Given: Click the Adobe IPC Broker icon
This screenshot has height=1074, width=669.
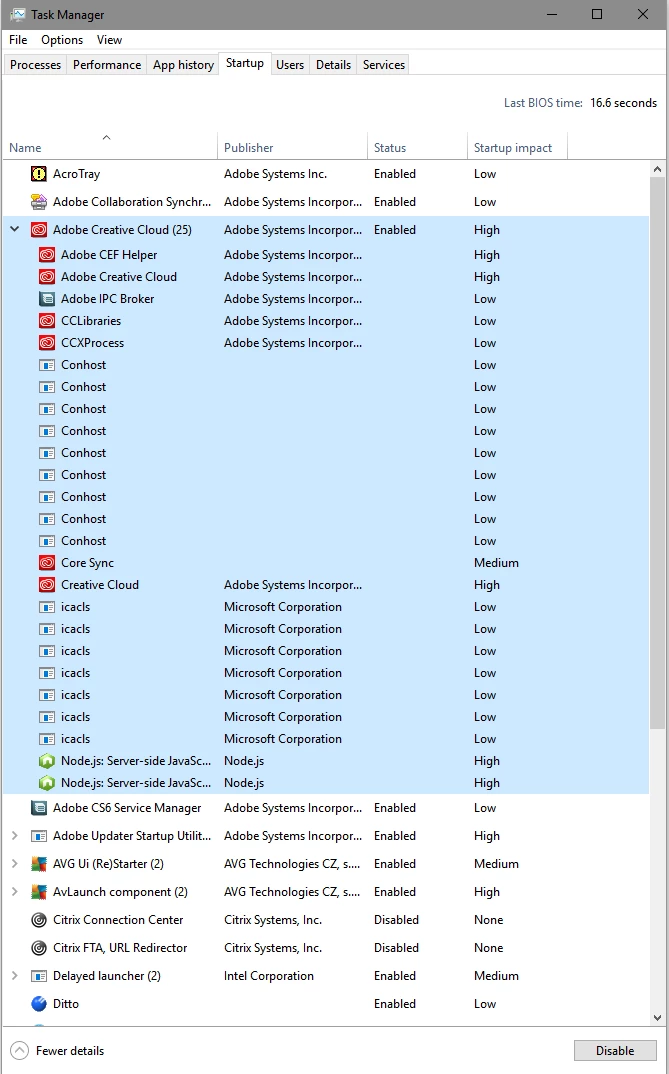Looking at the screenshot, I should click(x=47, y=299).
